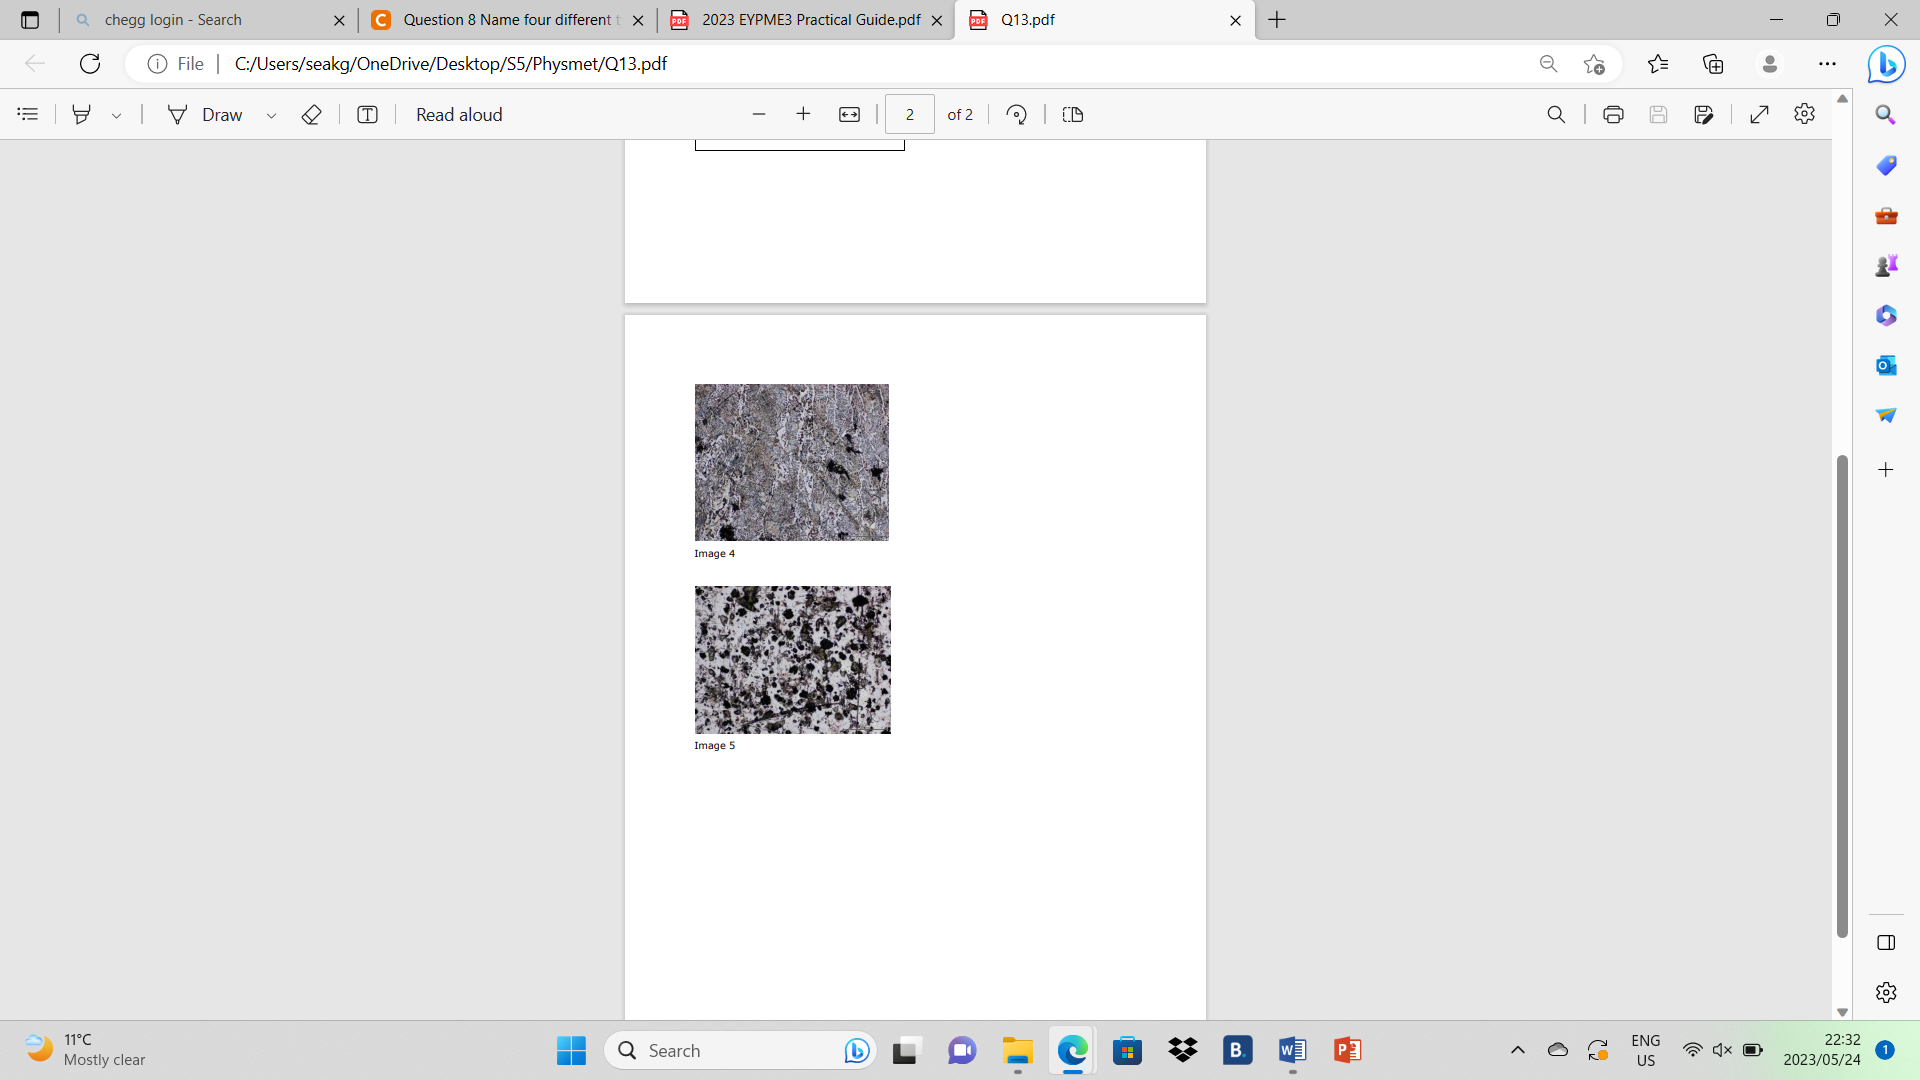This screenshot has height=1080, width=1920.
Task: Start Read aloud for the document
Action: pos(458,114)
